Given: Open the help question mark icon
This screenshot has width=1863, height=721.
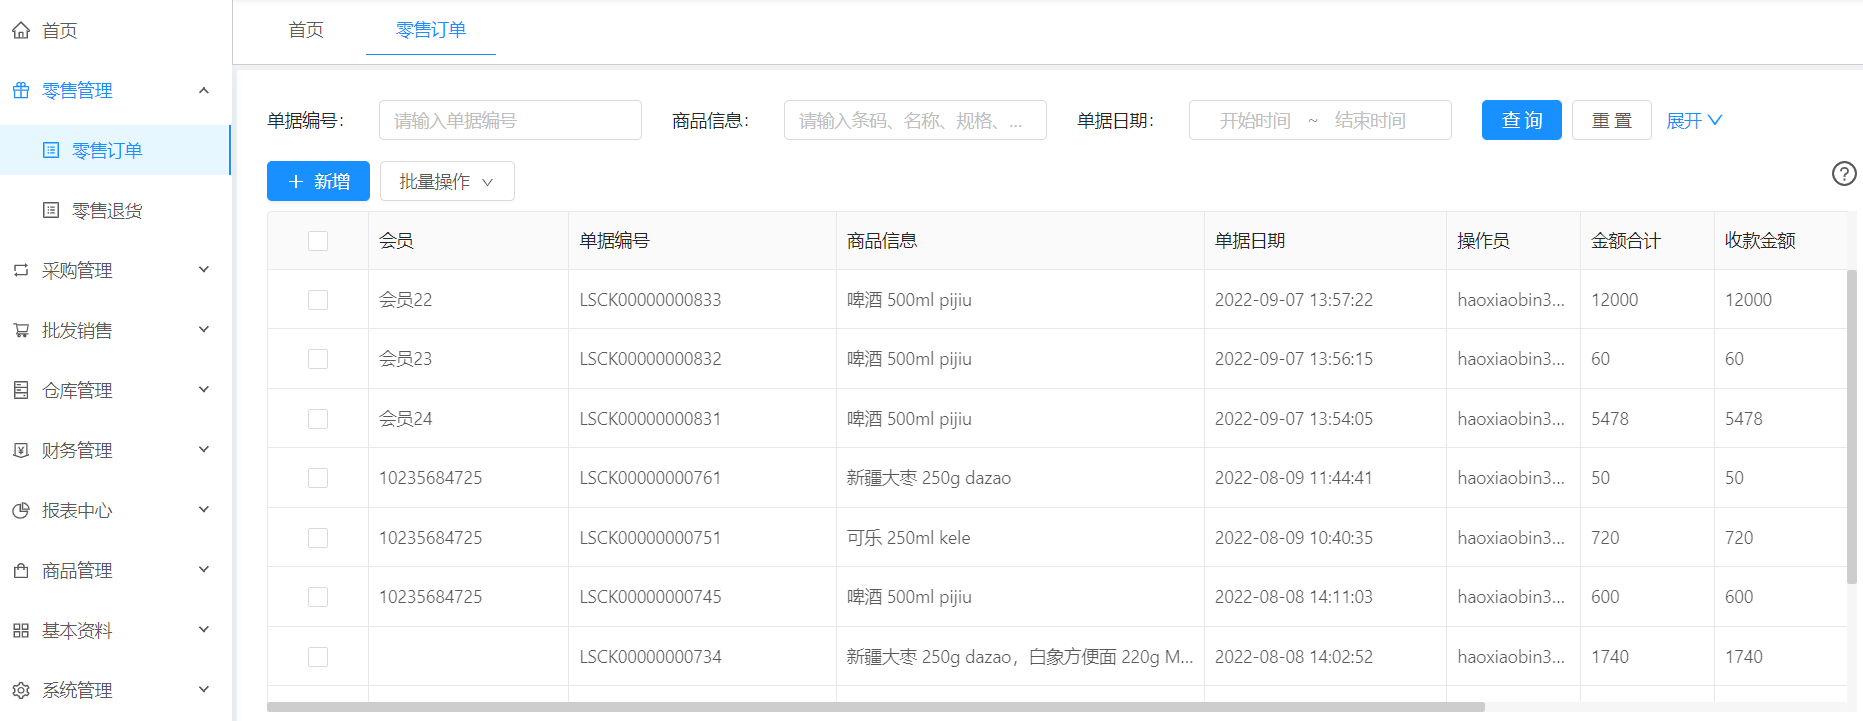Looking at the screenshot, I should coord(1843,174).
